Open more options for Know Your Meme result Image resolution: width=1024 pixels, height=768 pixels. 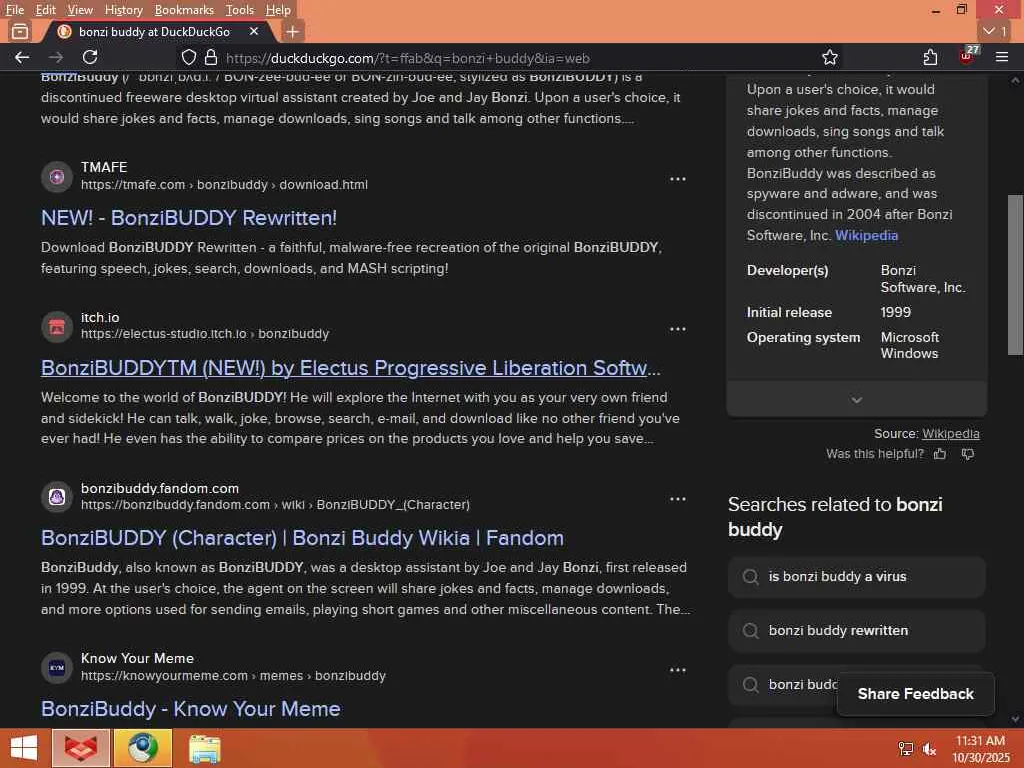(x=677, y=670)
